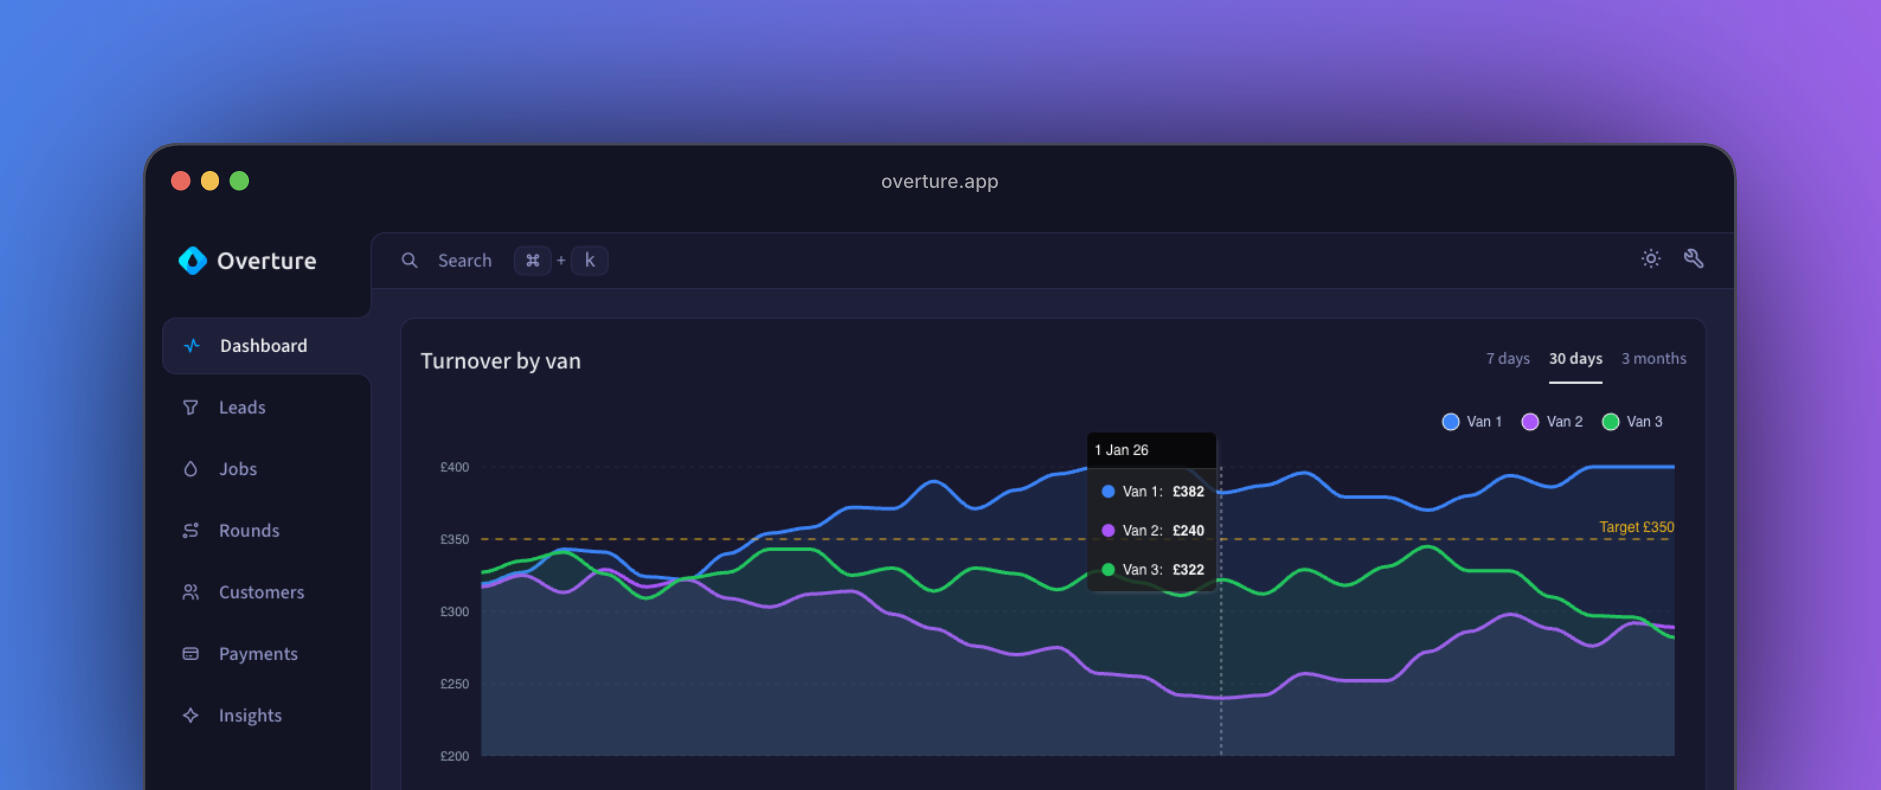Click the Insights sparkle icon
The image size is (1881, 790).
click(x=191, y=716)
